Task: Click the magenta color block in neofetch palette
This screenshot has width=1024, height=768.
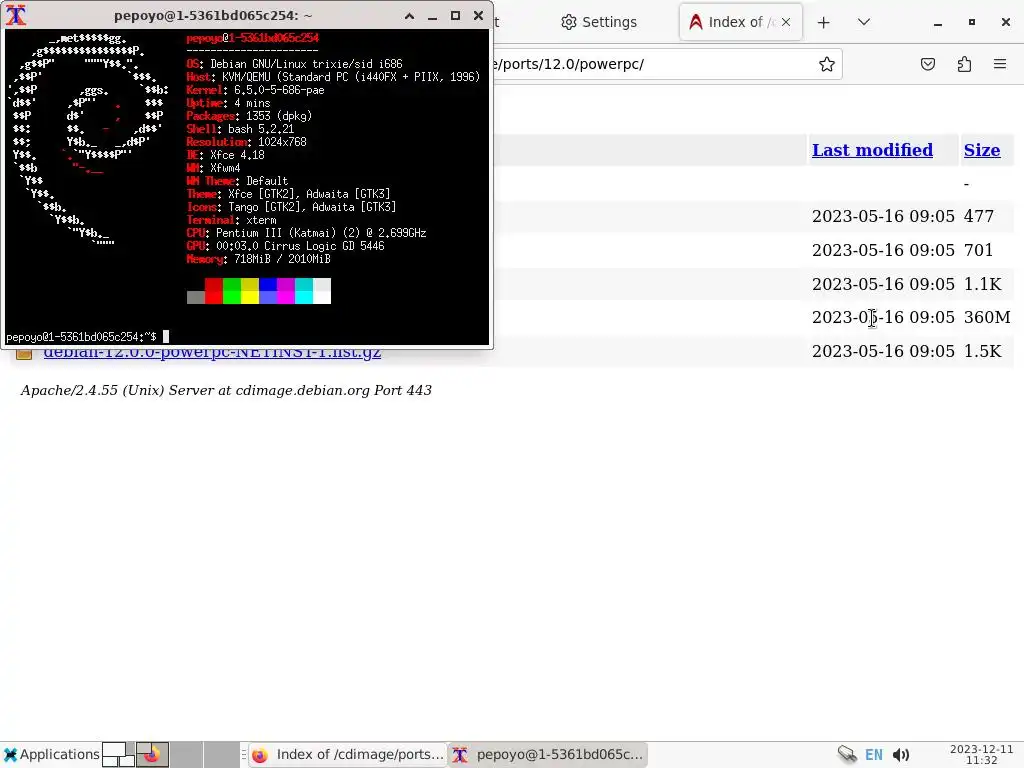Action: [x=286, y=291]
